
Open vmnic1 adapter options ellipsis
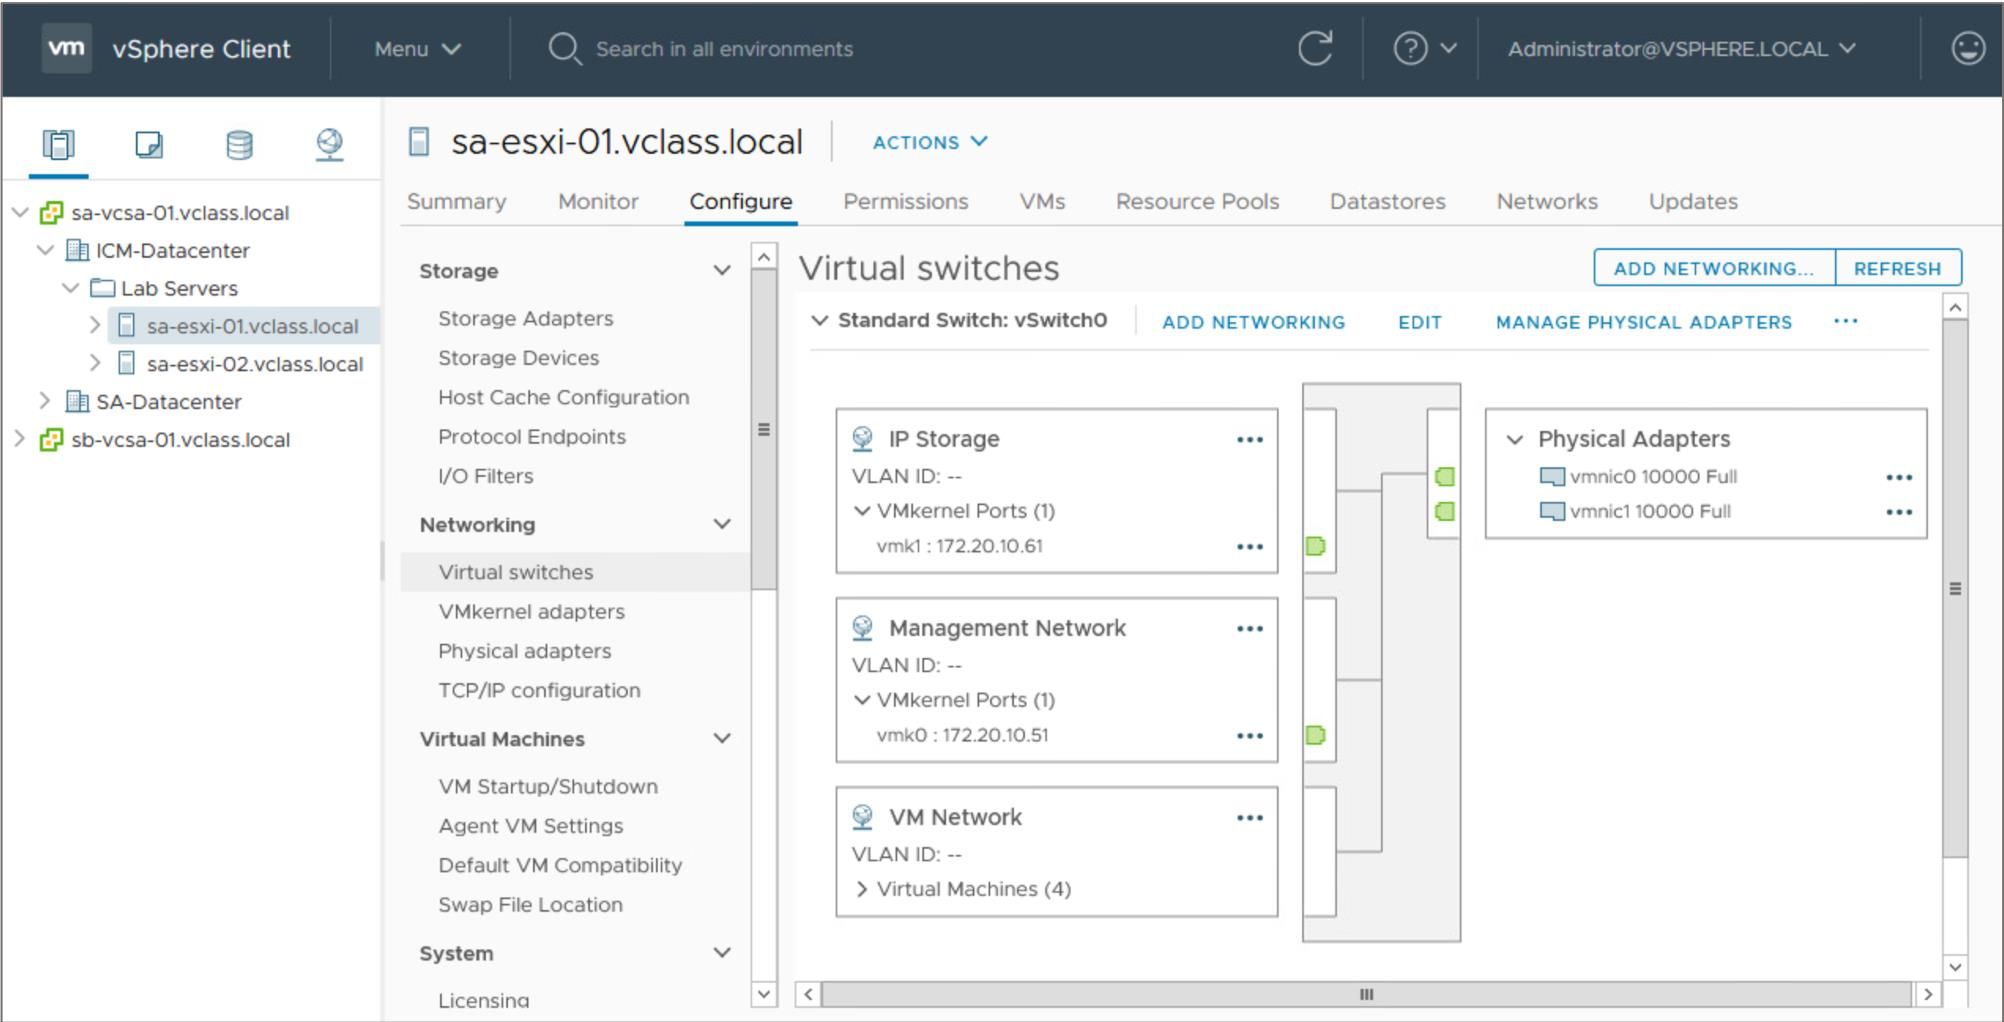pyautogui.click(x=1898, y=512)
